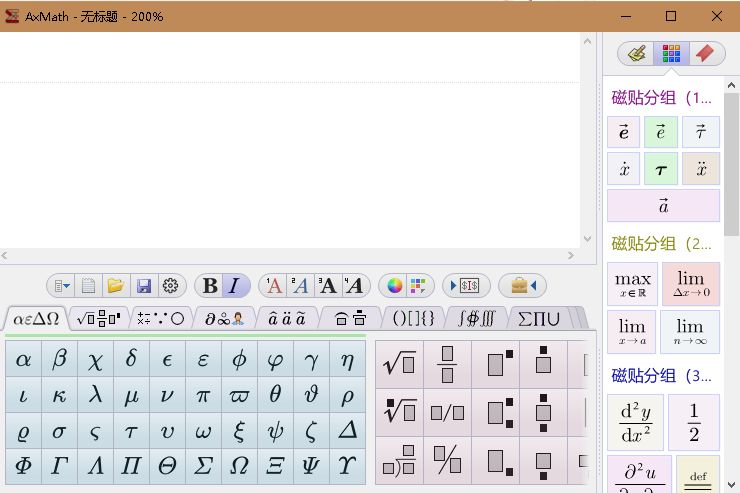740x493 pixels.
Task: Insert the vertical fraction template
Action: [x=447, y=364]
